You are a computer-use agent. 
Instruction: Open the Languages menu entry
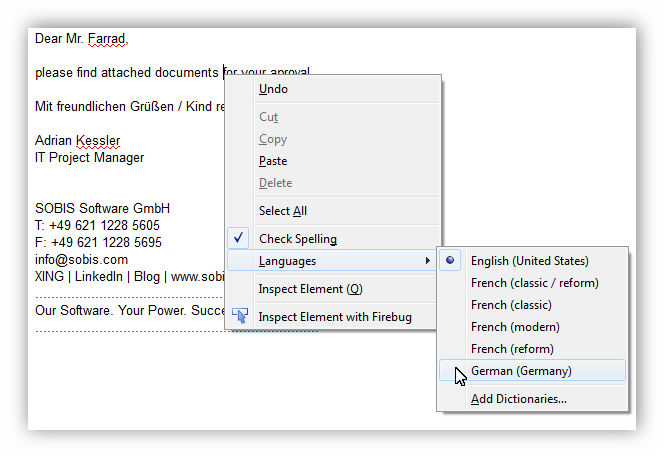click(333, 261)
